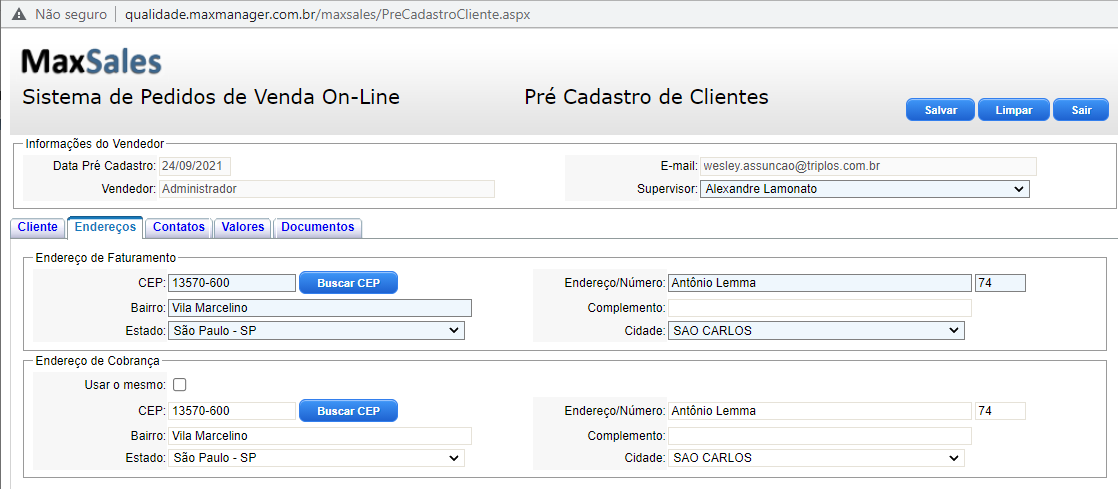Click CEP field in Endereço de Cobrança
Image resolution: width=1118 pixels, height=489 pixels.
coord(232,411)
